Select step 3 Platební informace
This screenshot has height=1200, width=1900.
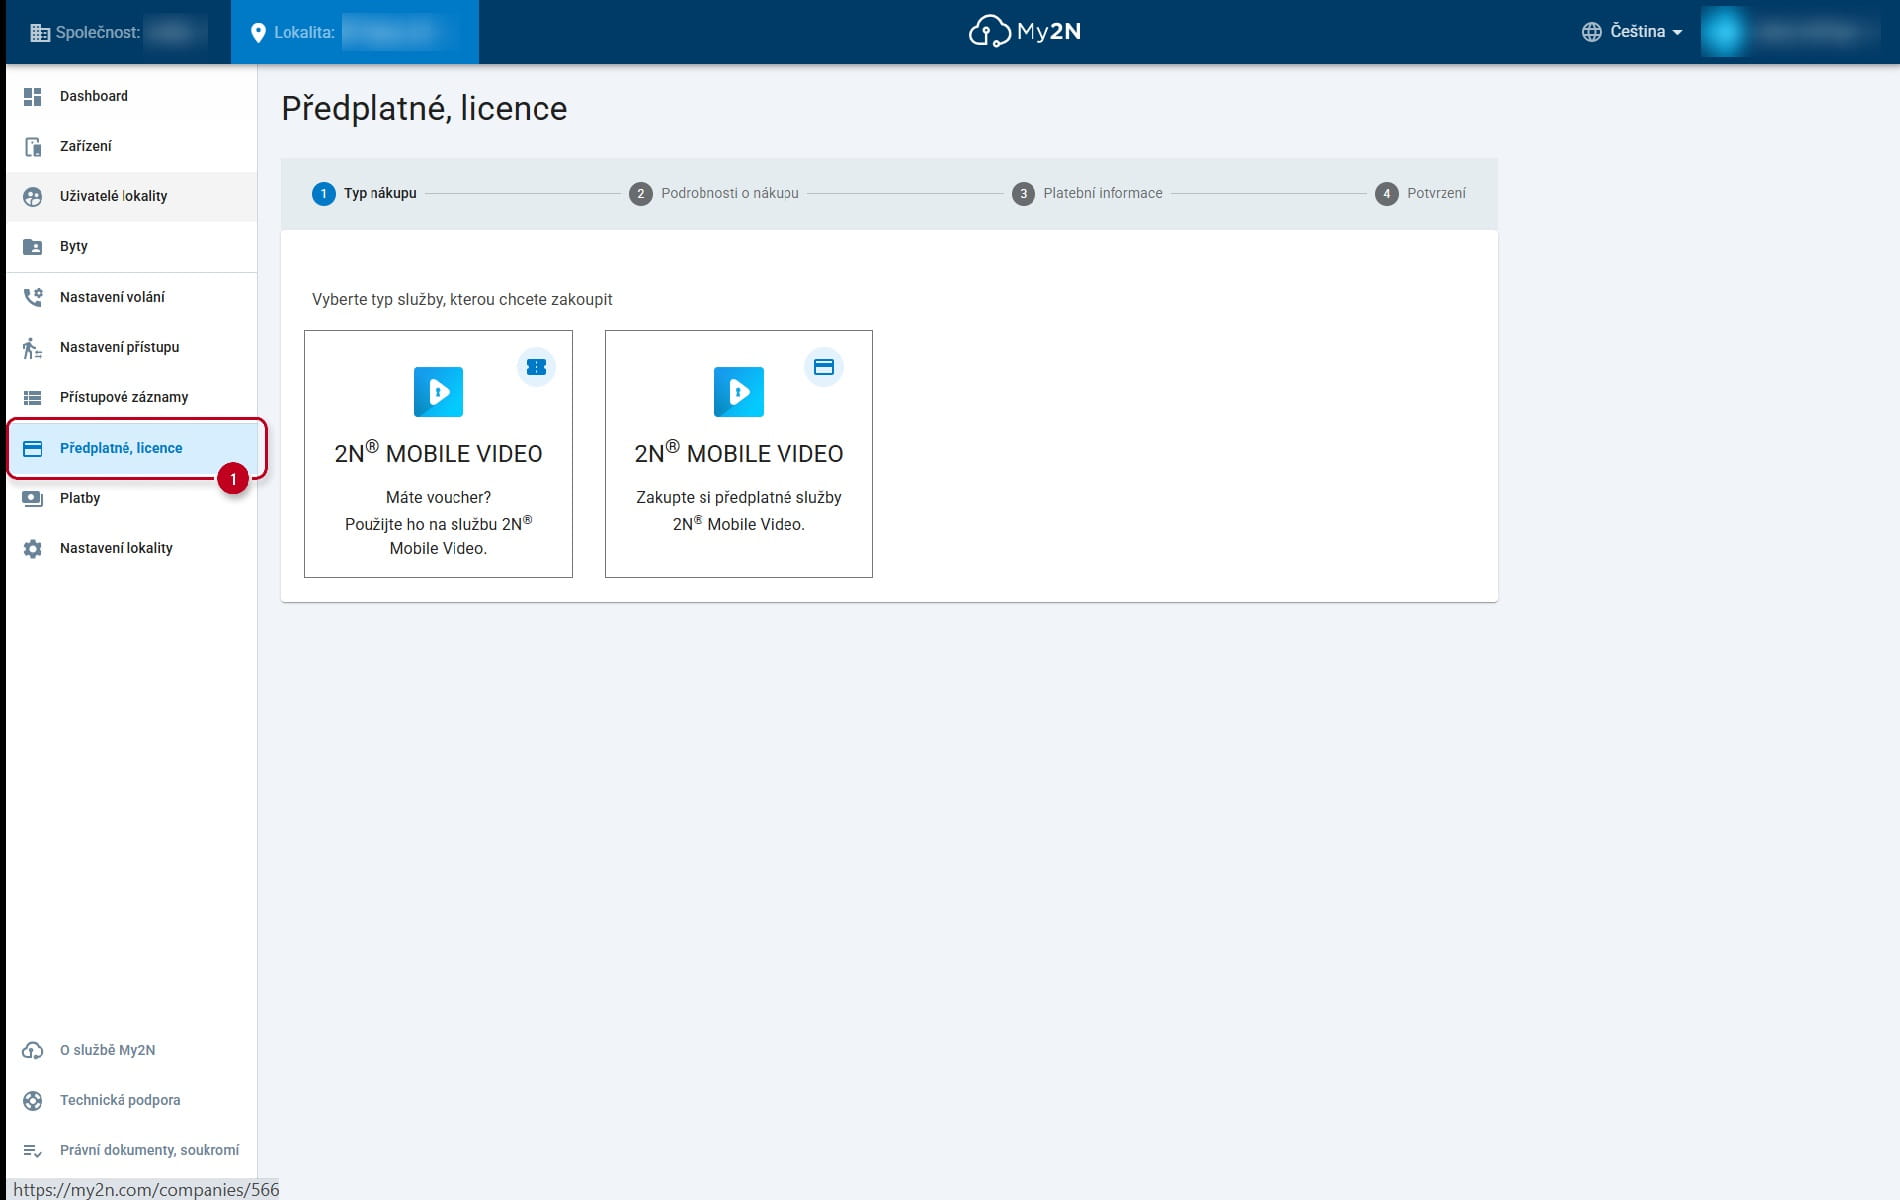coord(1087,193)
